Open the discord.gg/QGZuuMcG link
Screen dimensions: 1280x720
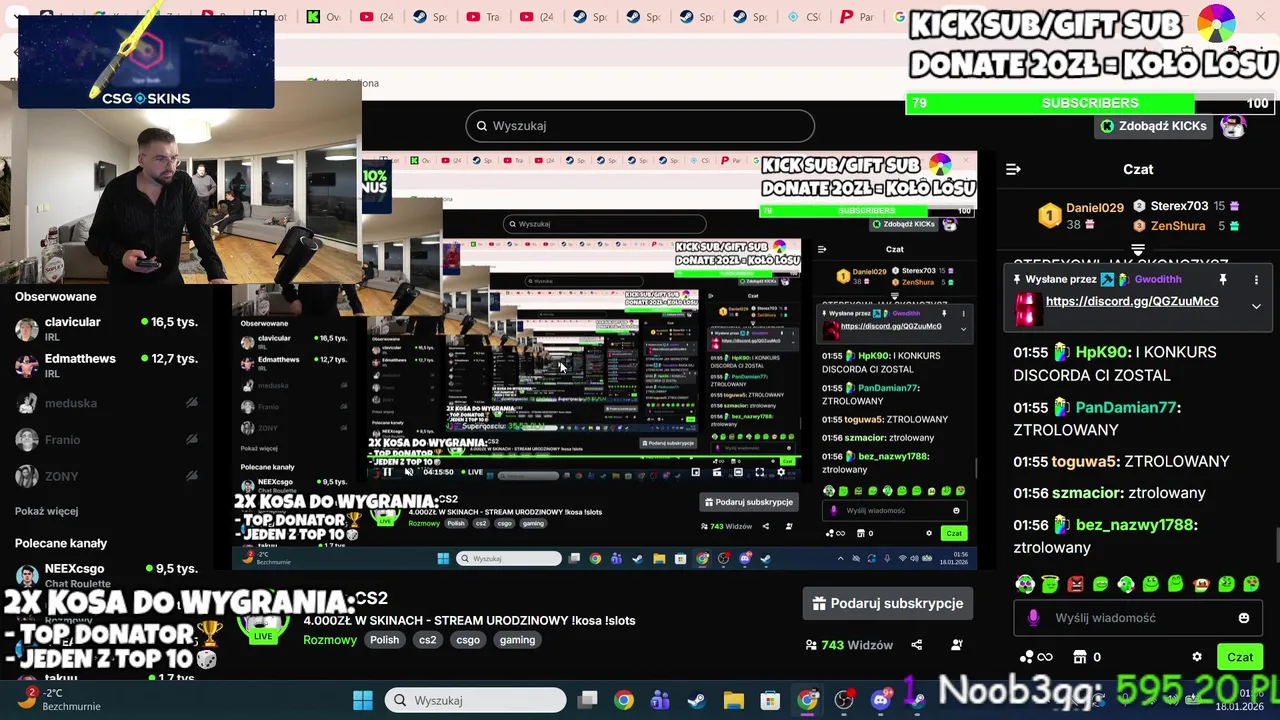pyautogui.click(x=1132, y=301)
